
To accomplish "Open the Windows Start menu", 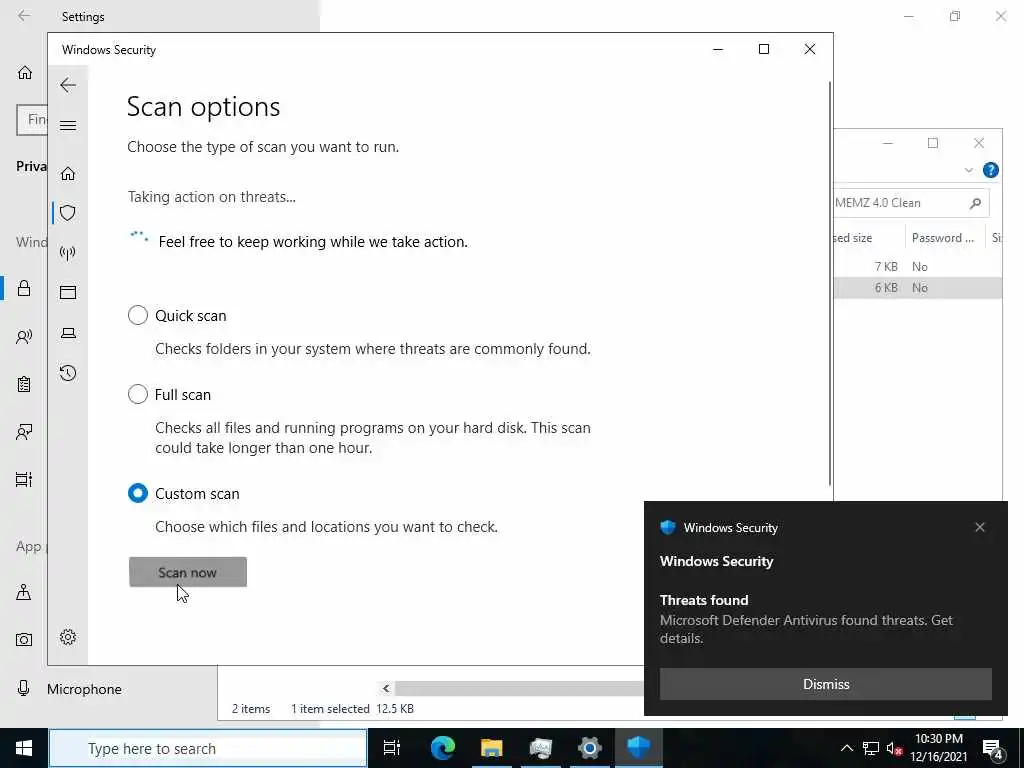I will point(24,748).
